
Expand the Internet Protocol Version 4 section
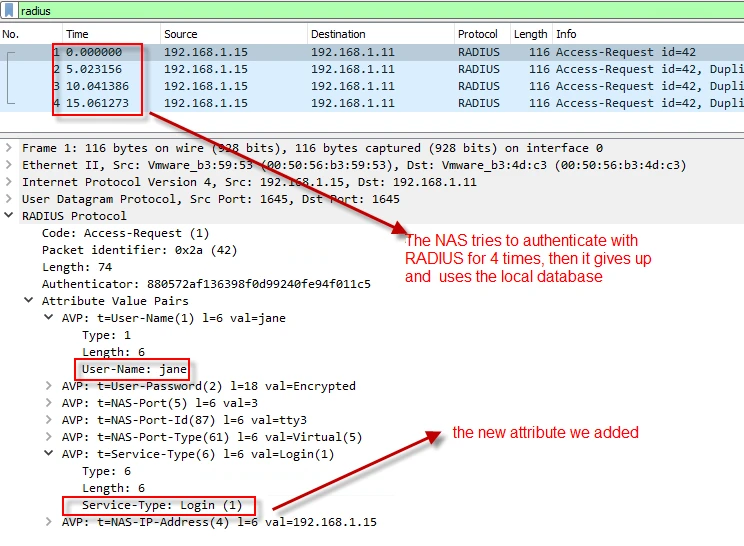pyautogui.click(x=10, y=182)
